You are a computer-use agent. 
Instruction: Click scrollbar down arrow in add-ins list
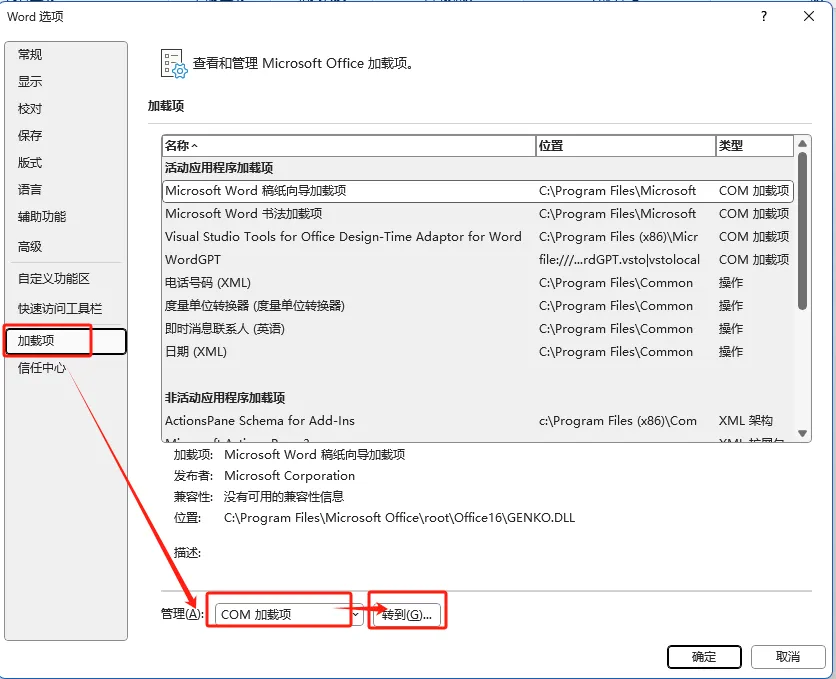pyautogui.click(x=802, y=433)
